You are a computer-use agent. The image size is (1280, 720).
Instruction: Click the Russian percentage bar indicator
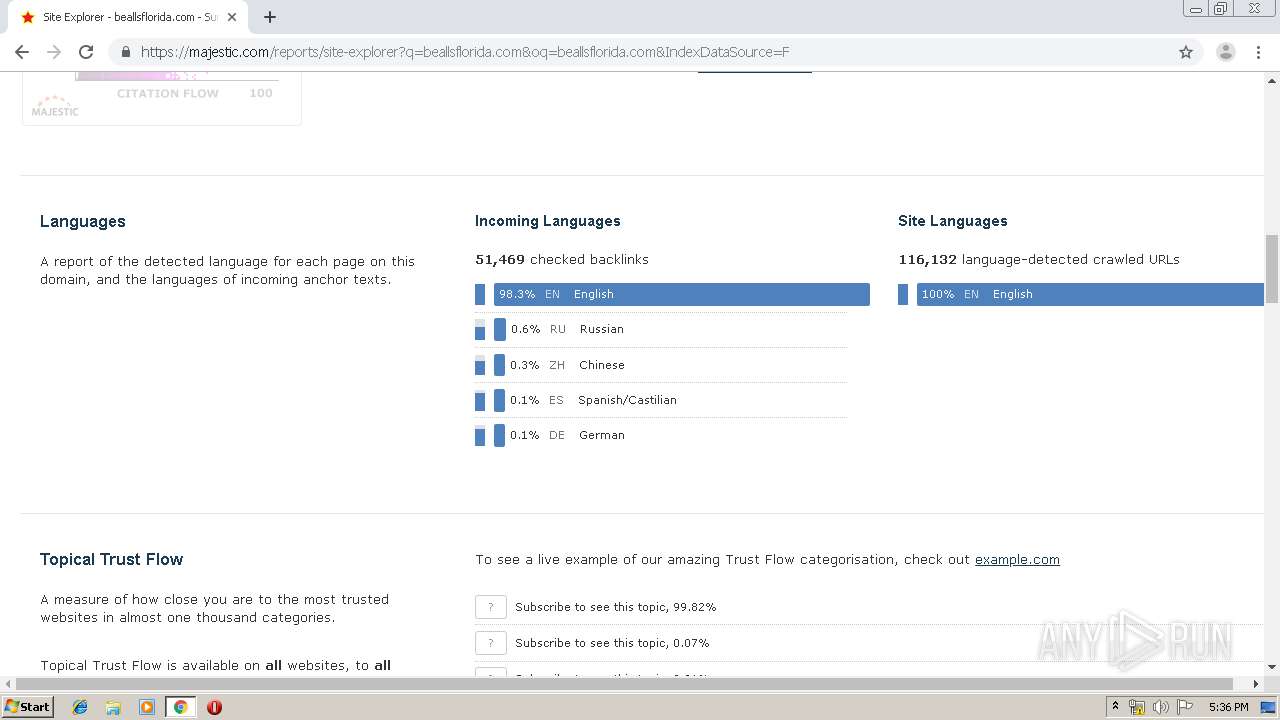tap(499, 329)
